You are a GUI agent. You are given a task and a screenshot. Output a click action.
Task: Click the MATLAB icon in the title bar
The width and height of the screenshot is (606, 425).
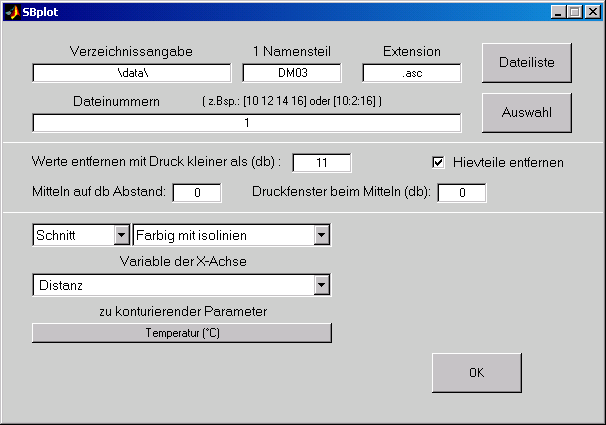(12, 11)
